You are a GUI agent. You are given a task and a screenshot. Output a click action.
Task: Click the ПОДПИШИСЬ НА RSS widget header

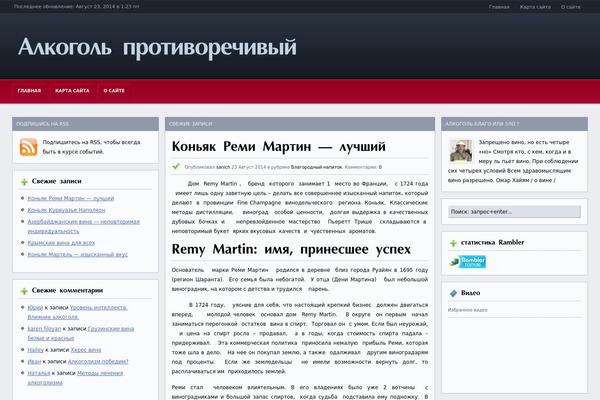click(85, 124)
